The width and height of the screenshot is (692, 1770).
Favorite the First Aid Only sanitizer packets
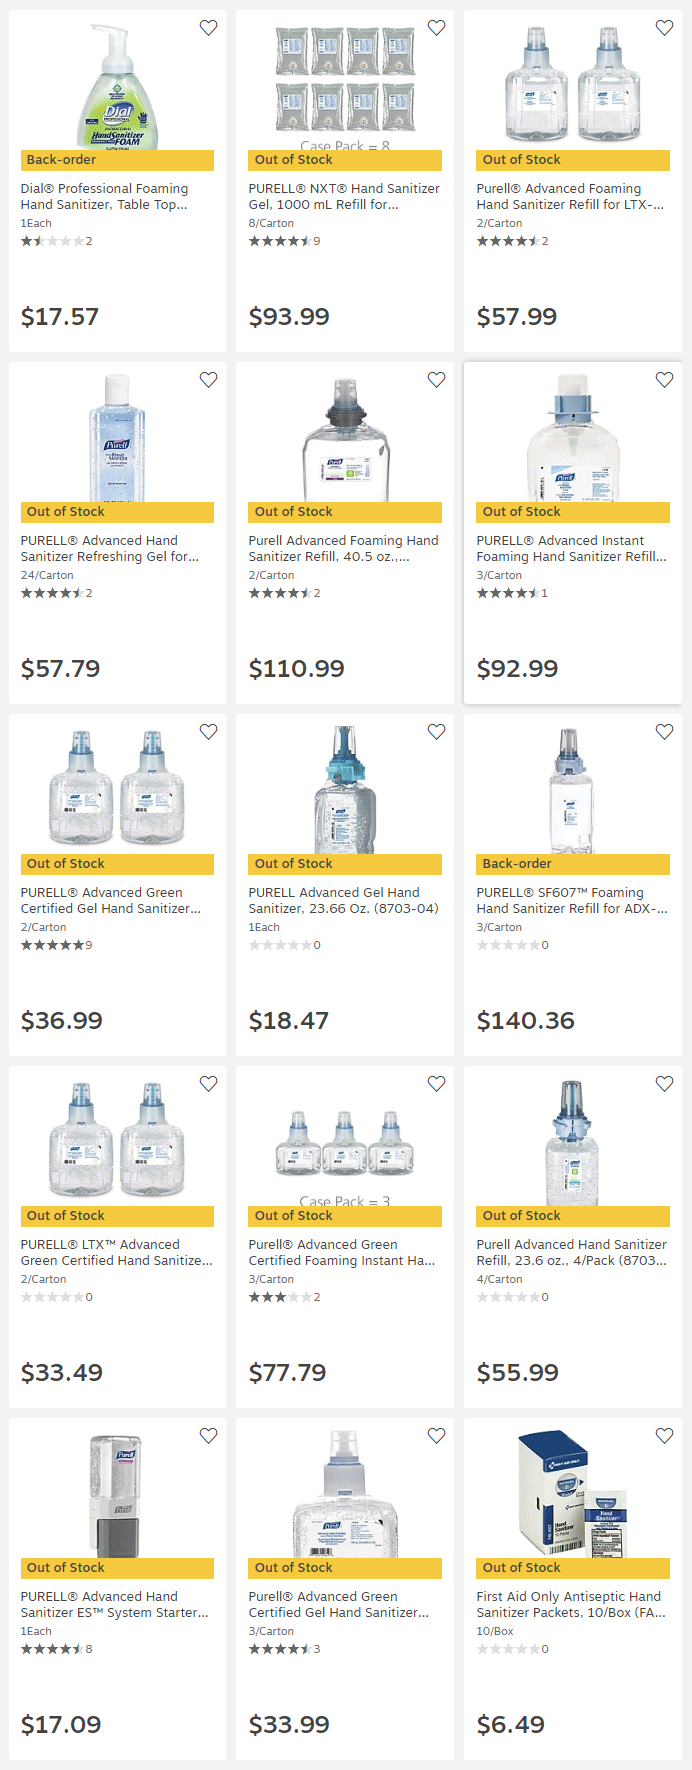click(664, 1436)
